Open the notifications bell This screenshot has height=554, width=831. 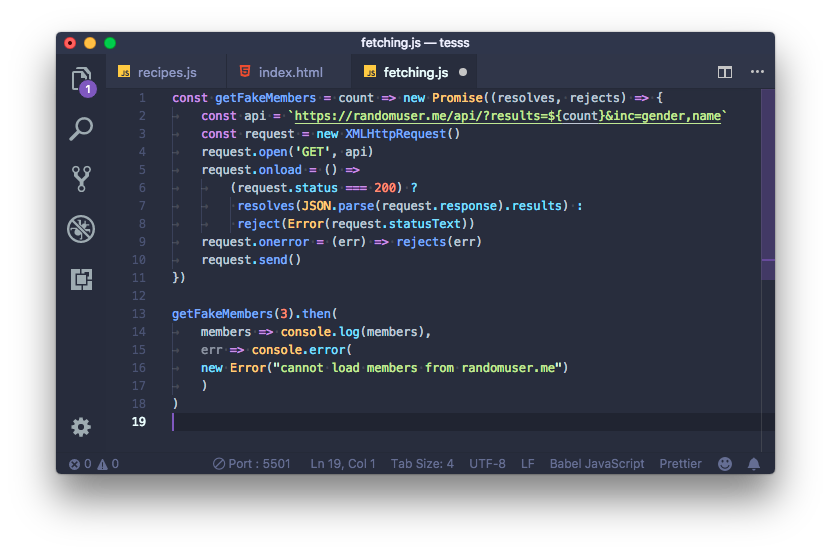[x=753, y=464]
